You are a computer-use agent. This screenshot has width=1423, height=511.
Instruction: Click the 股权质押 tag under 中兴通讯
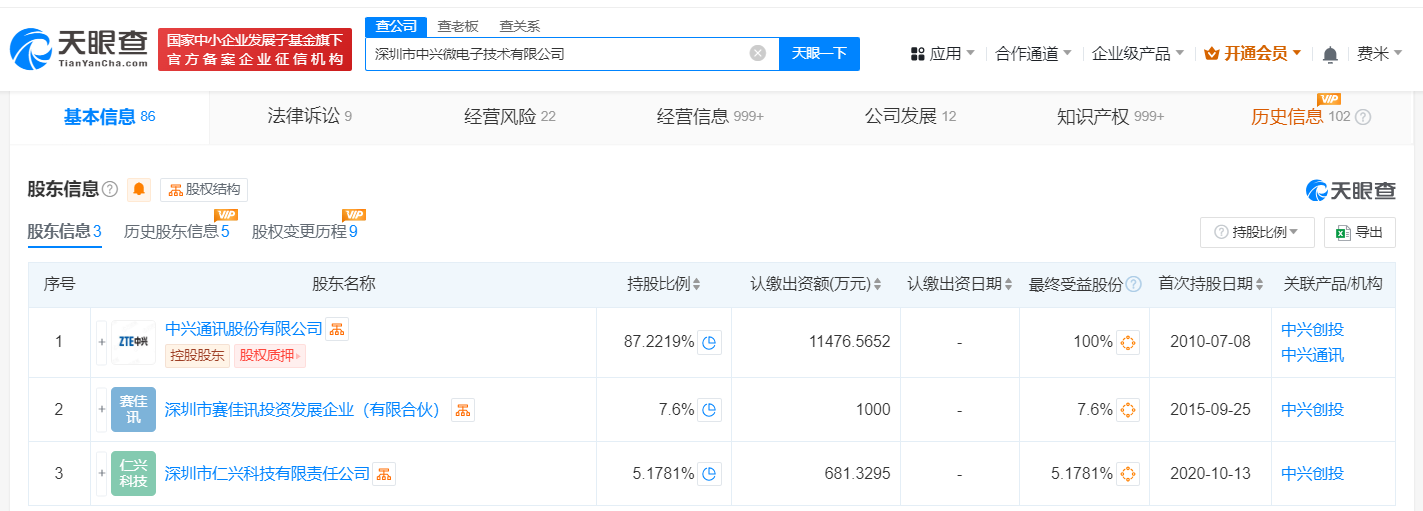pos(270,355)
